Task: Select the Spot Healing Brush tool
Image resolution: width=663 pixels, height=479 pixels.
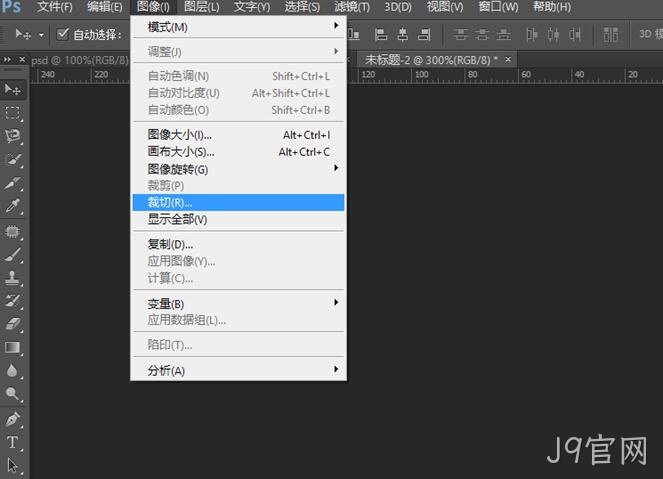Action: (12, 231)
